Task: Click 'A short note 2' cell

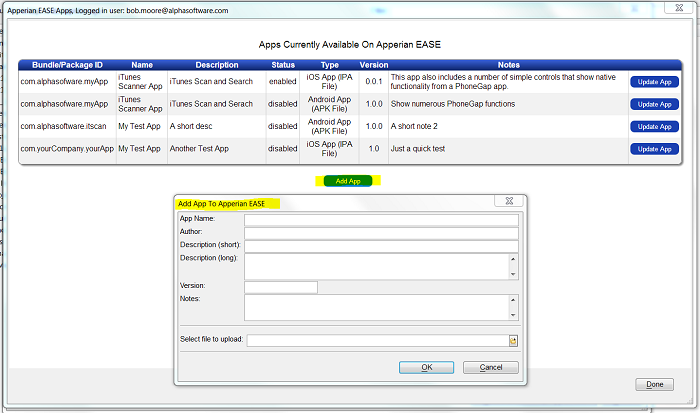Action: 414,126
